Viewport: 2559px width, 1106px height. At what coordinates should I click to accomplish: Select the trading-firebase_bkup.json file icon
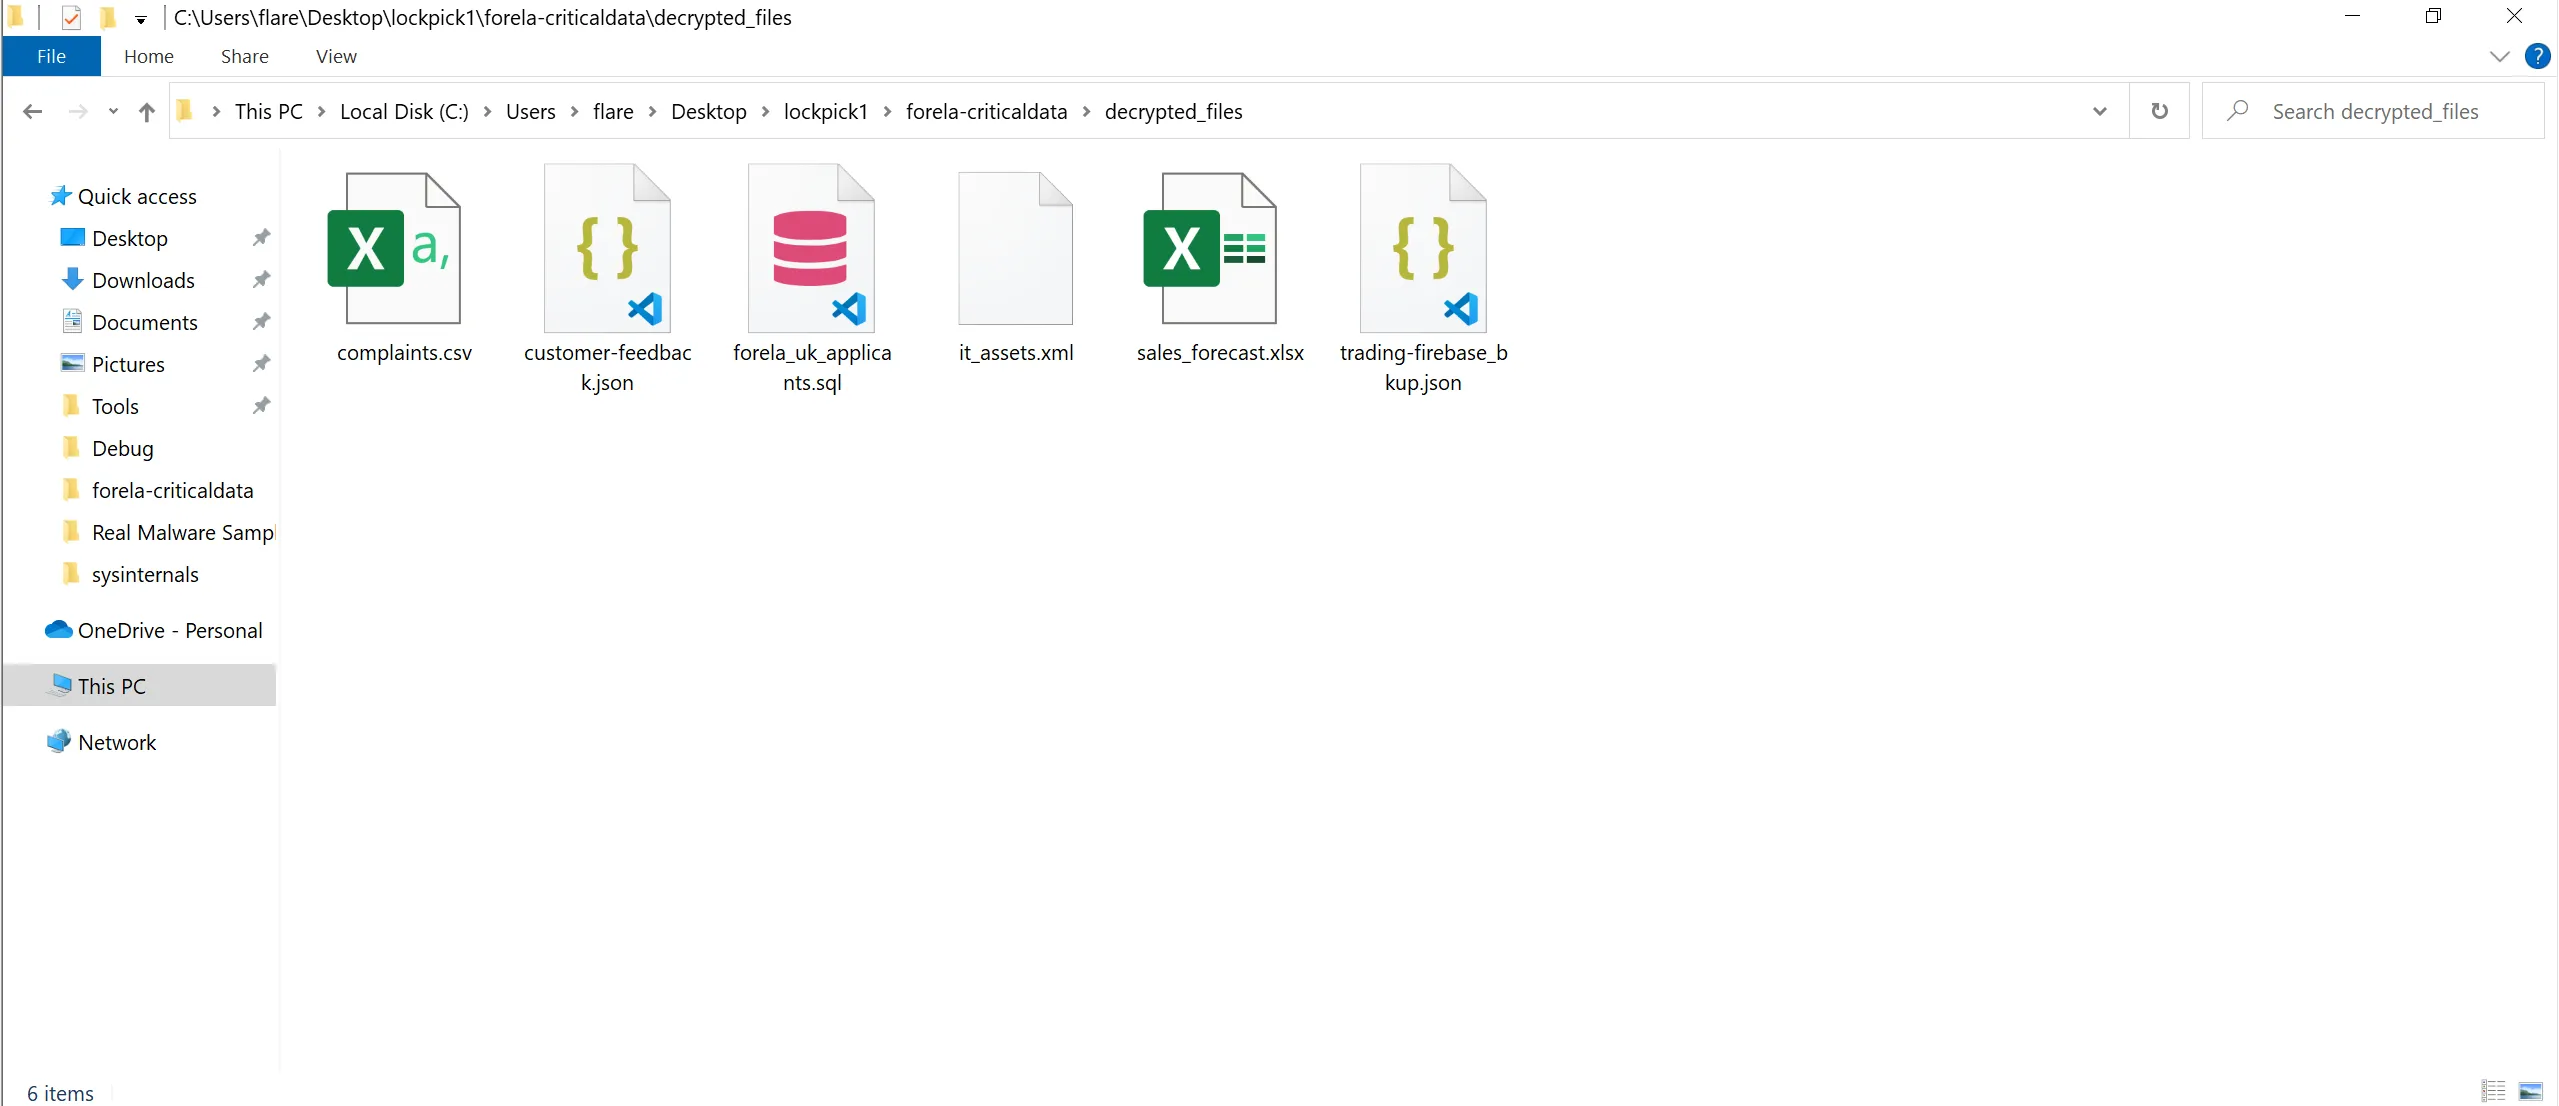click(x=1423, y=248)
